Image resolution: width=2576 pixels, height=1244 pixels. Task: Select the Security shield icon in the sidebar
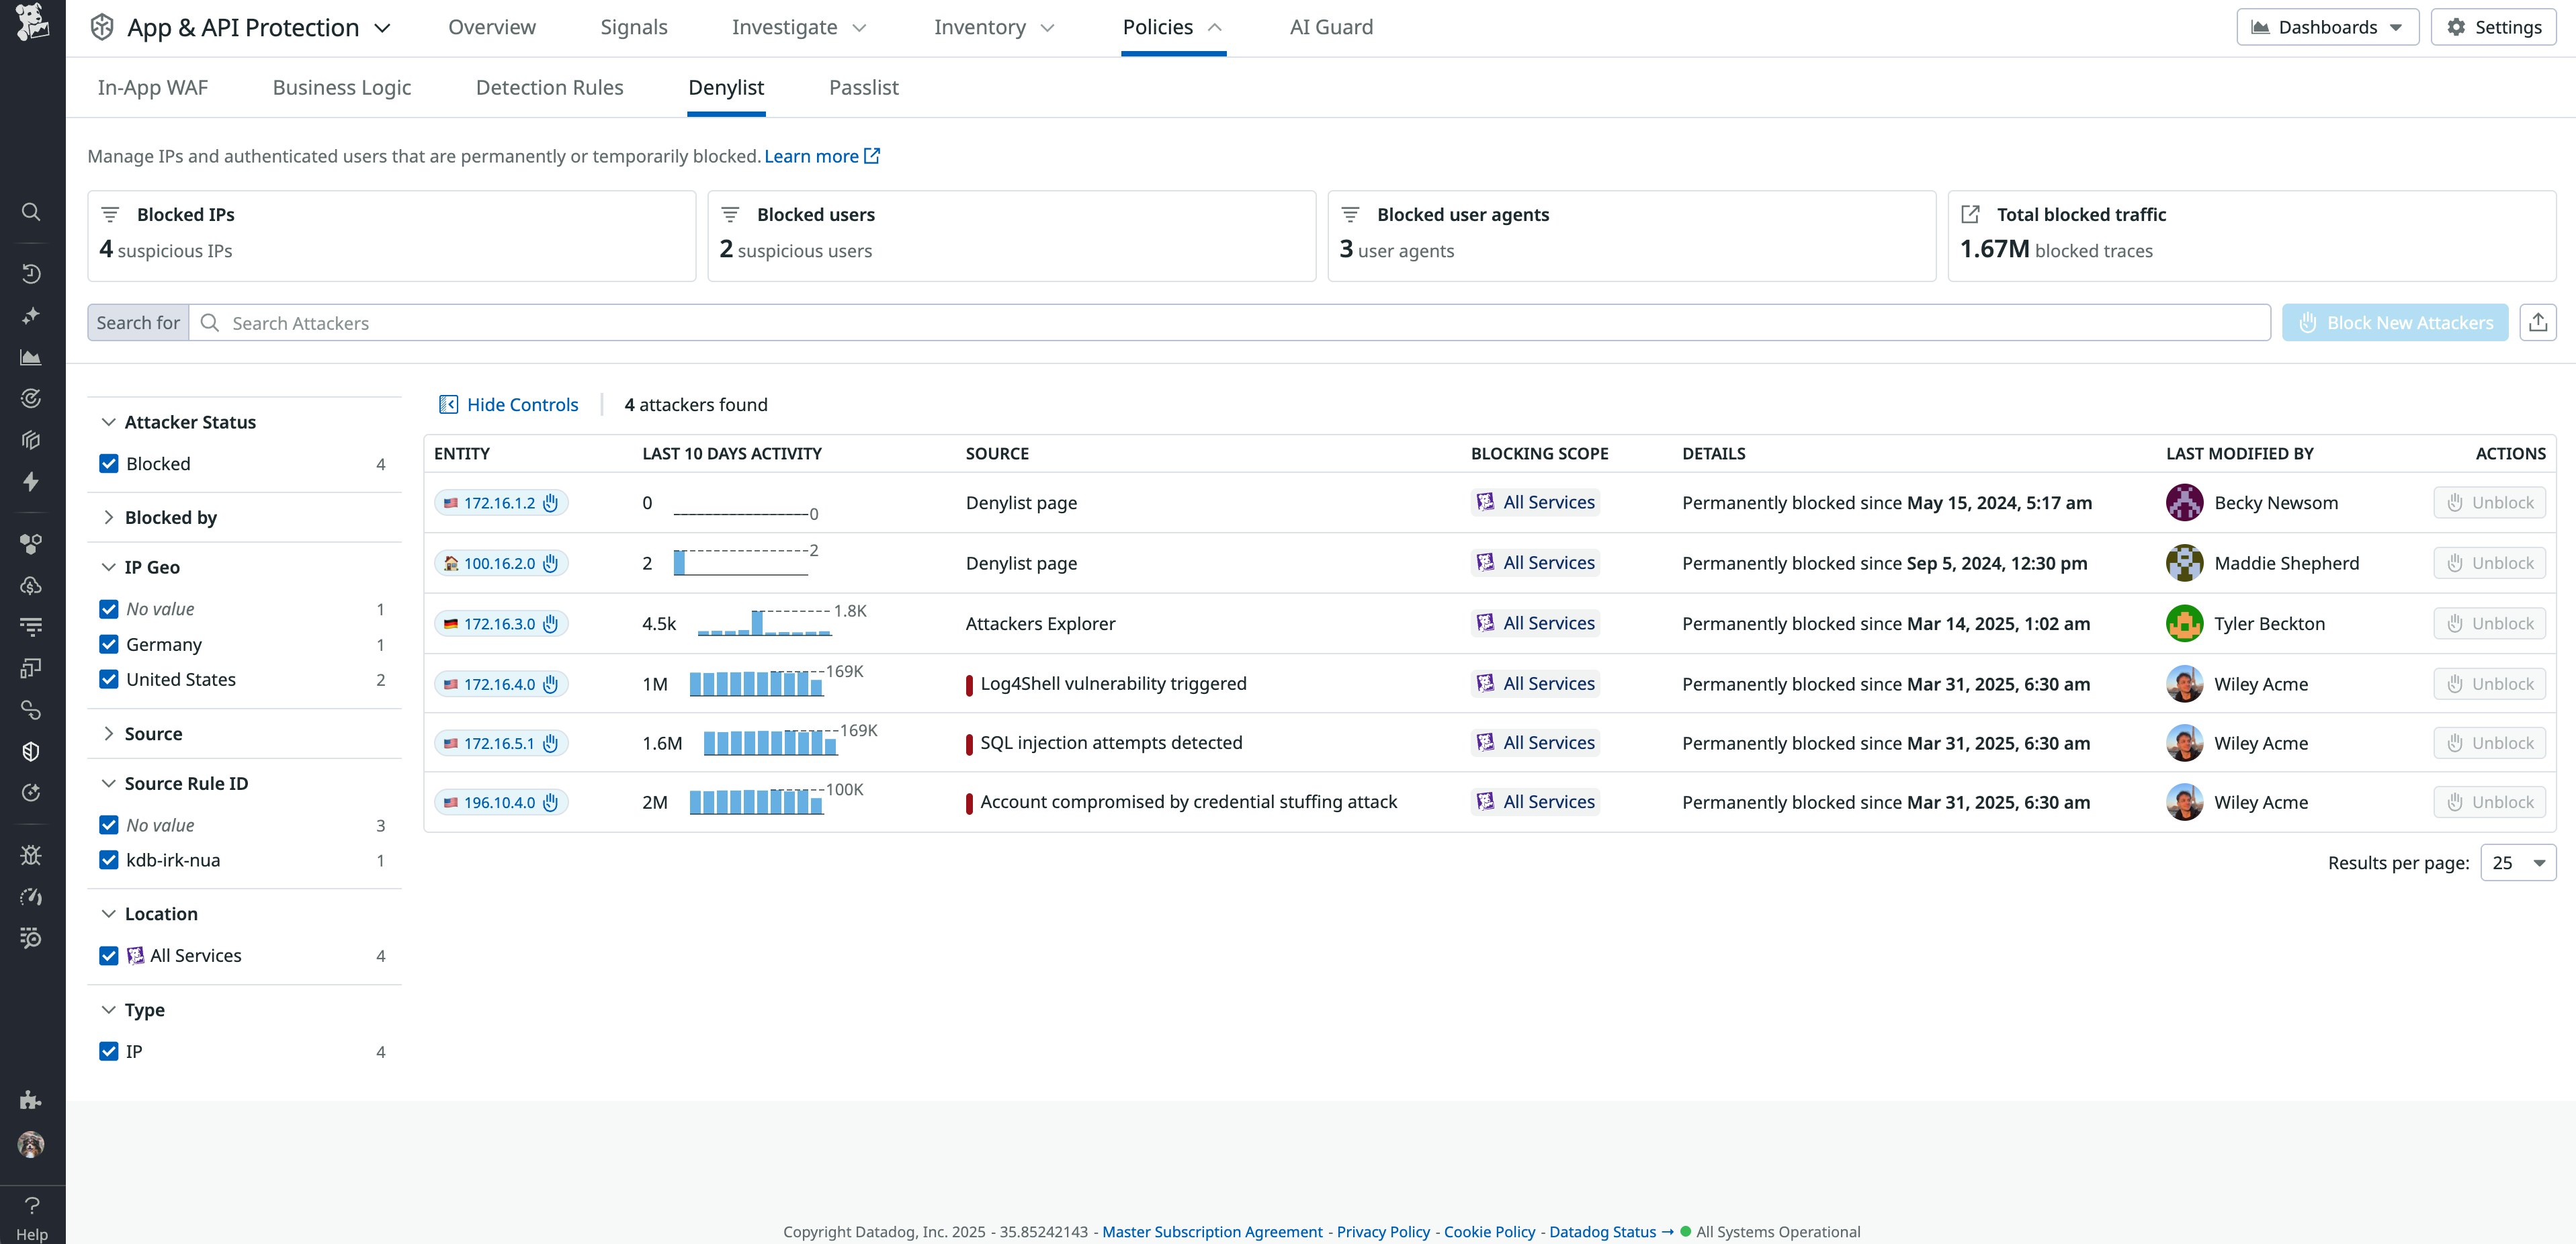pos(31,751)
